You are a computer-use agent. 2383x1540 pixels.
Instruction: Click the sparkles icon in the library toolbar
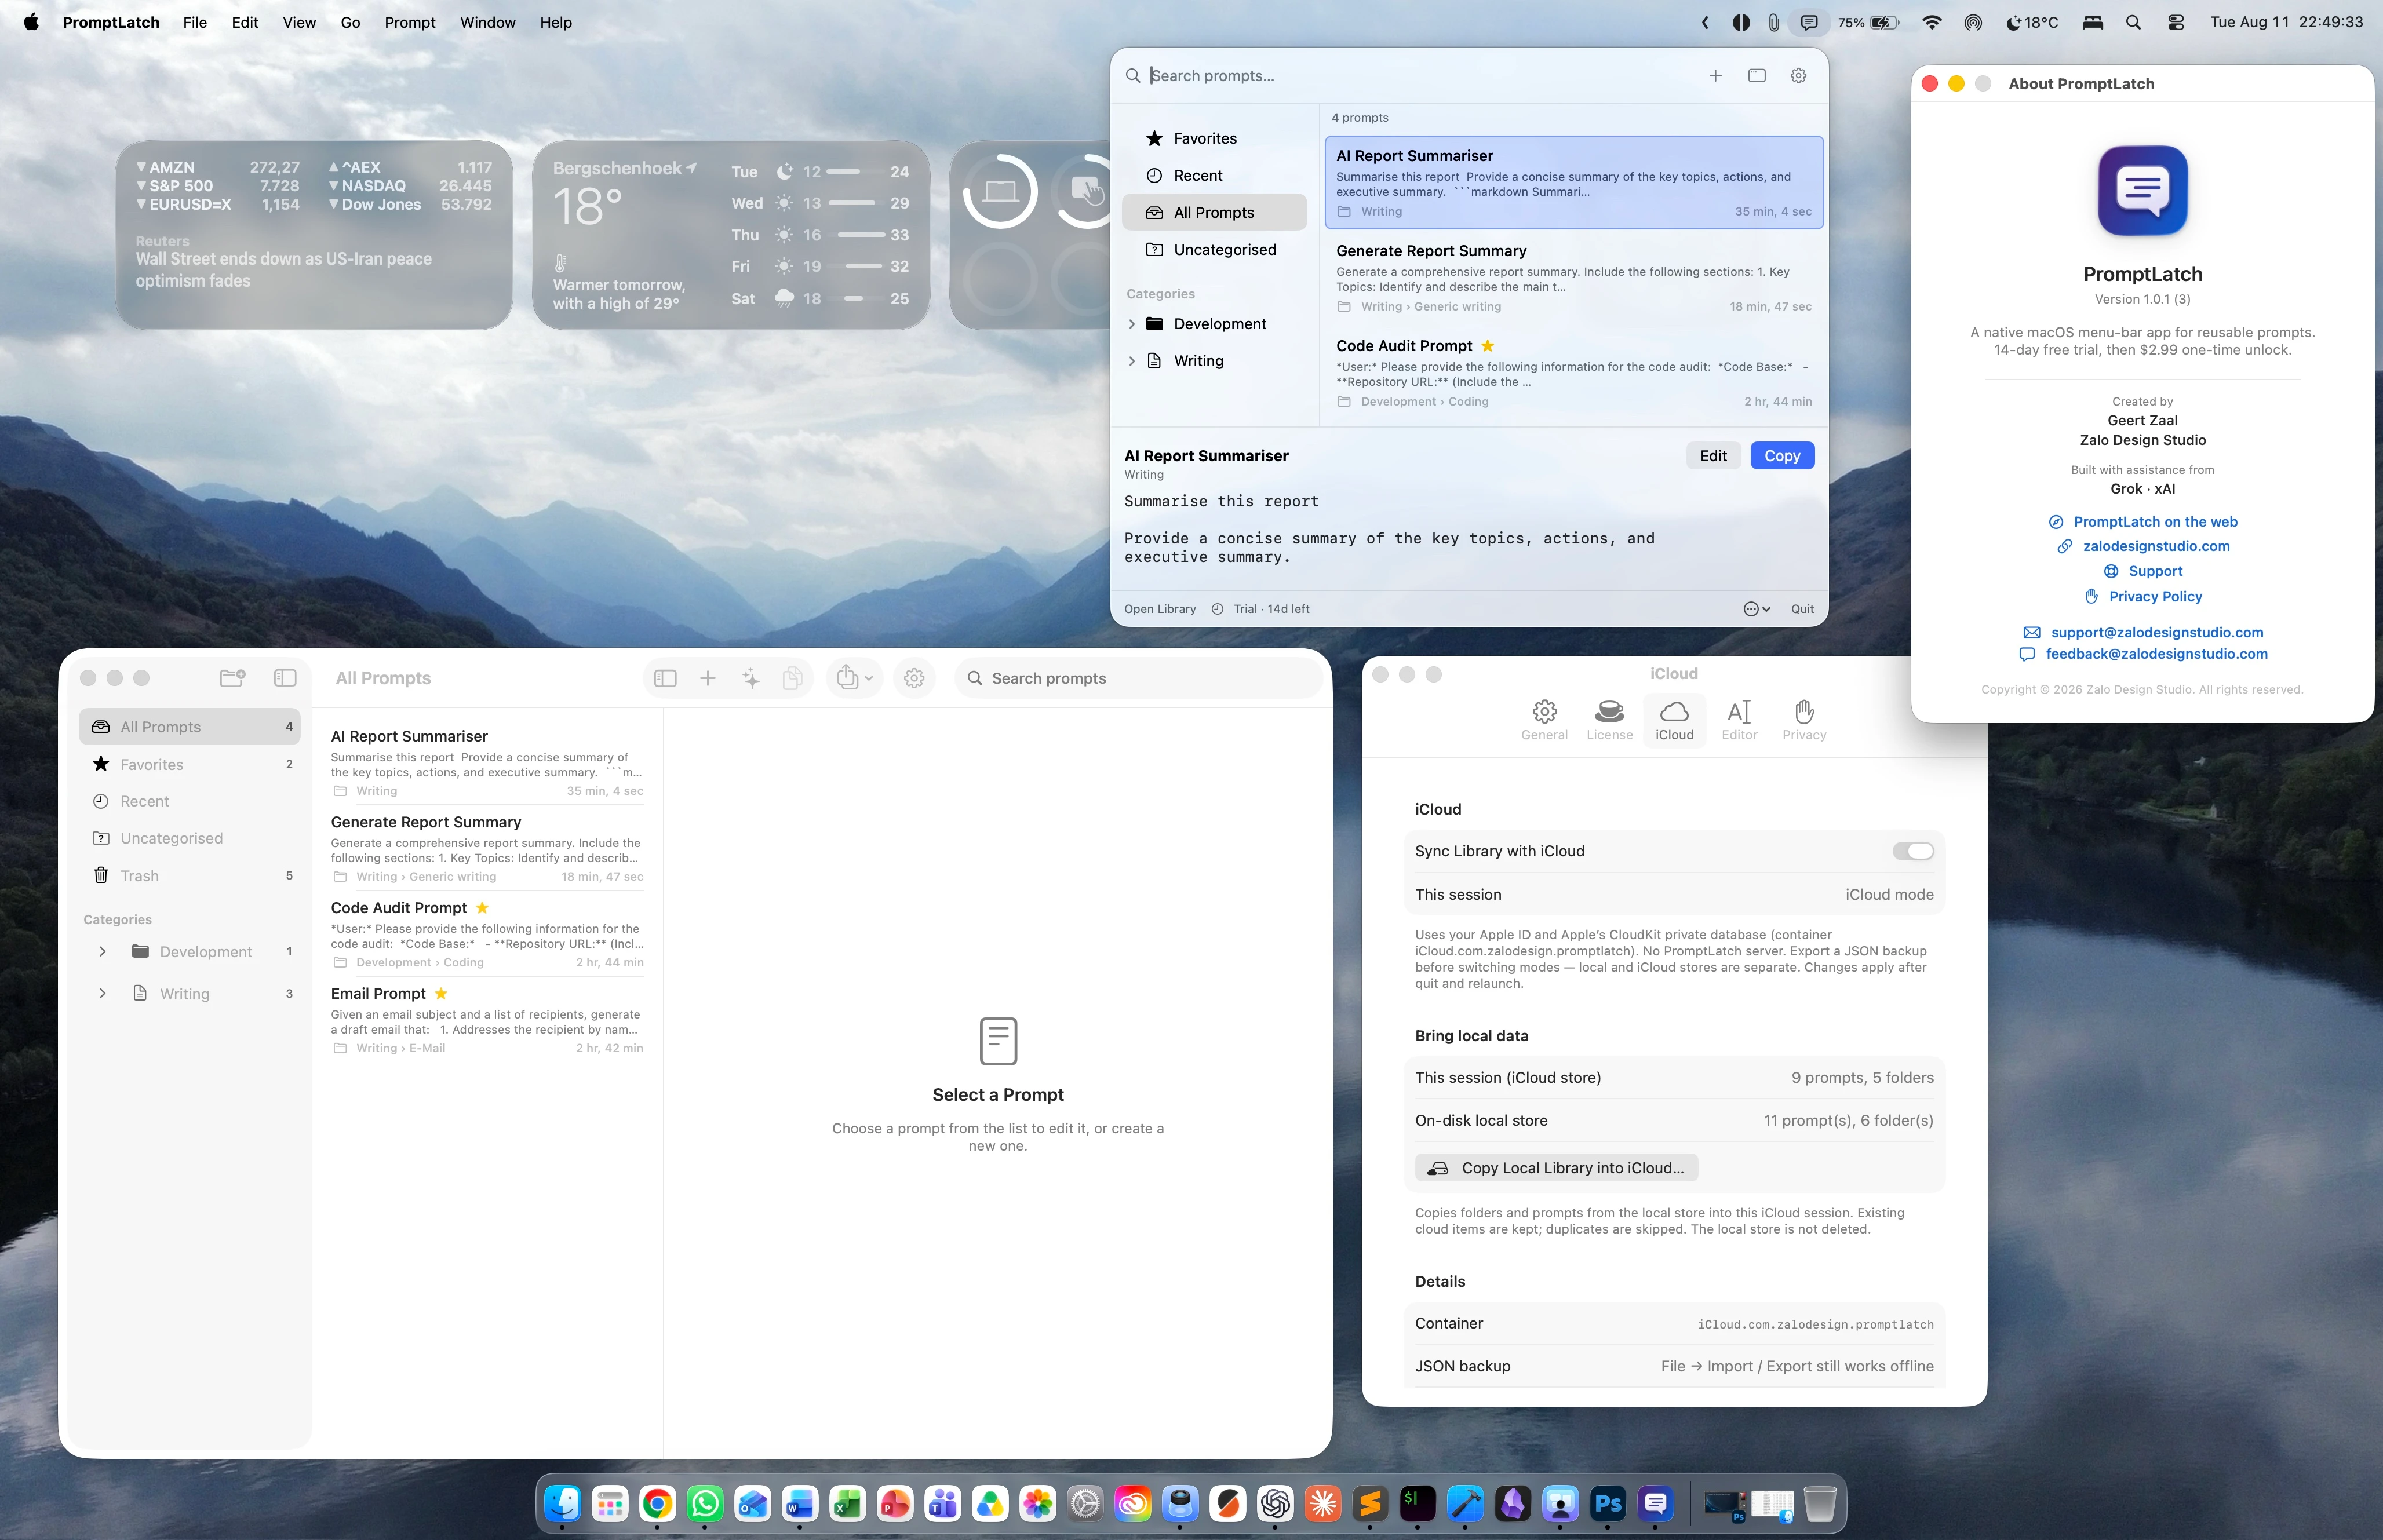pyautogui.click(x=751, y=679)
